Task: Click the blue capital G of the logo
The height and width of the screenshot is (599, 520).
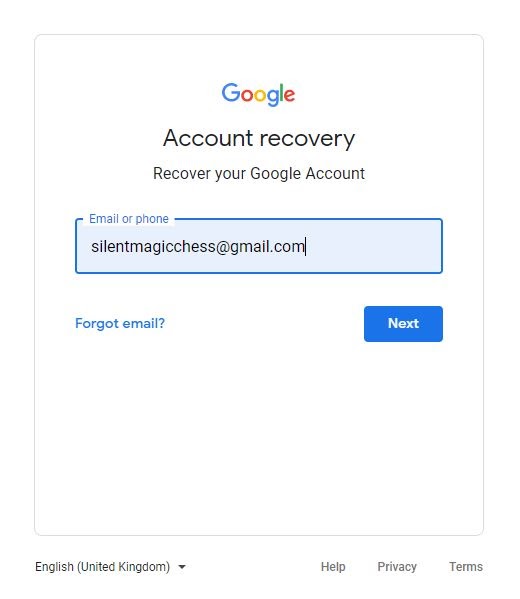Action: [x=231, y=92]
